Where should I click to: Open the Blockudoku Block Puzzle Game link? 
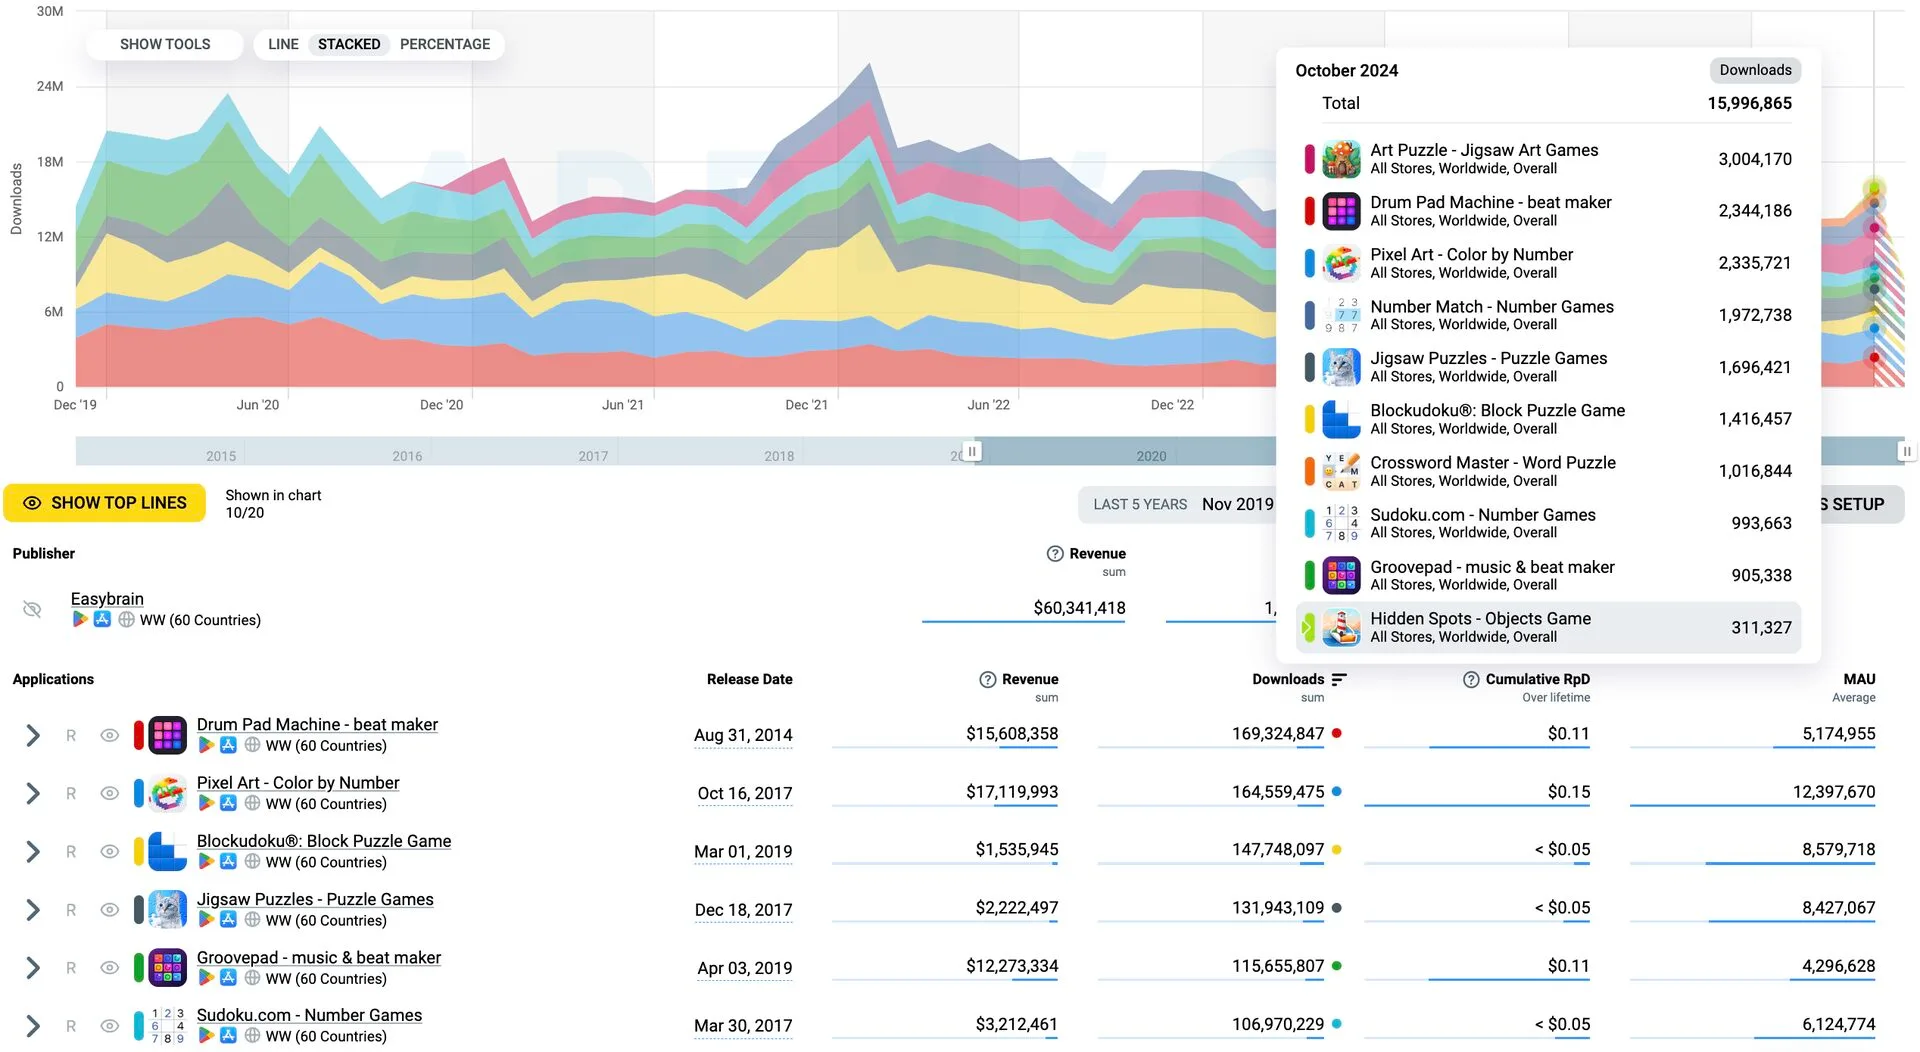point(324,841)
